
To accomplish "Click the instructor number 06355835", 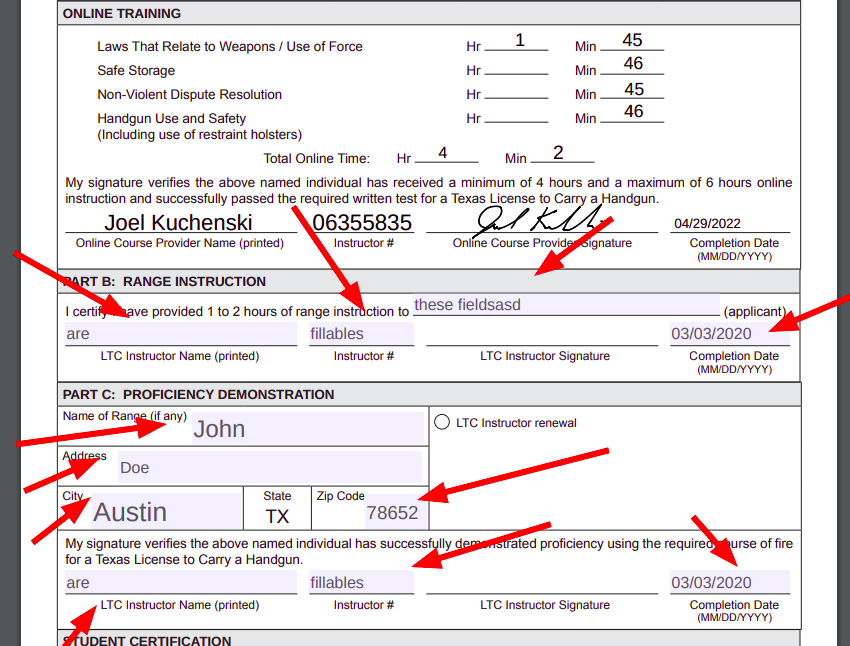I will point(362,222).
